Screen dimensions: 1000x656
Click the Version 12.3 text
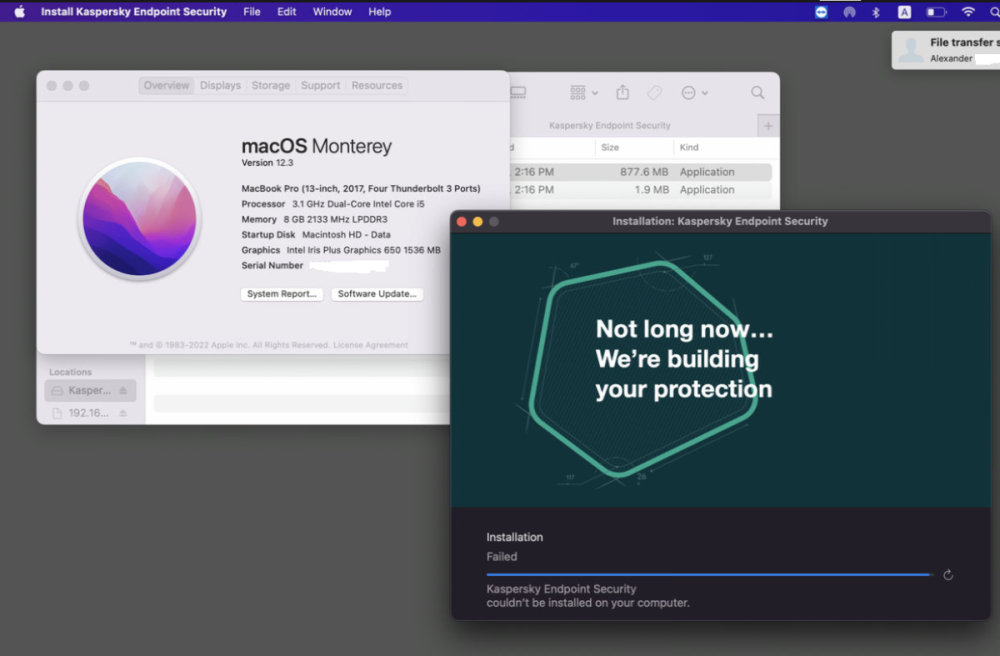[267, 163]
